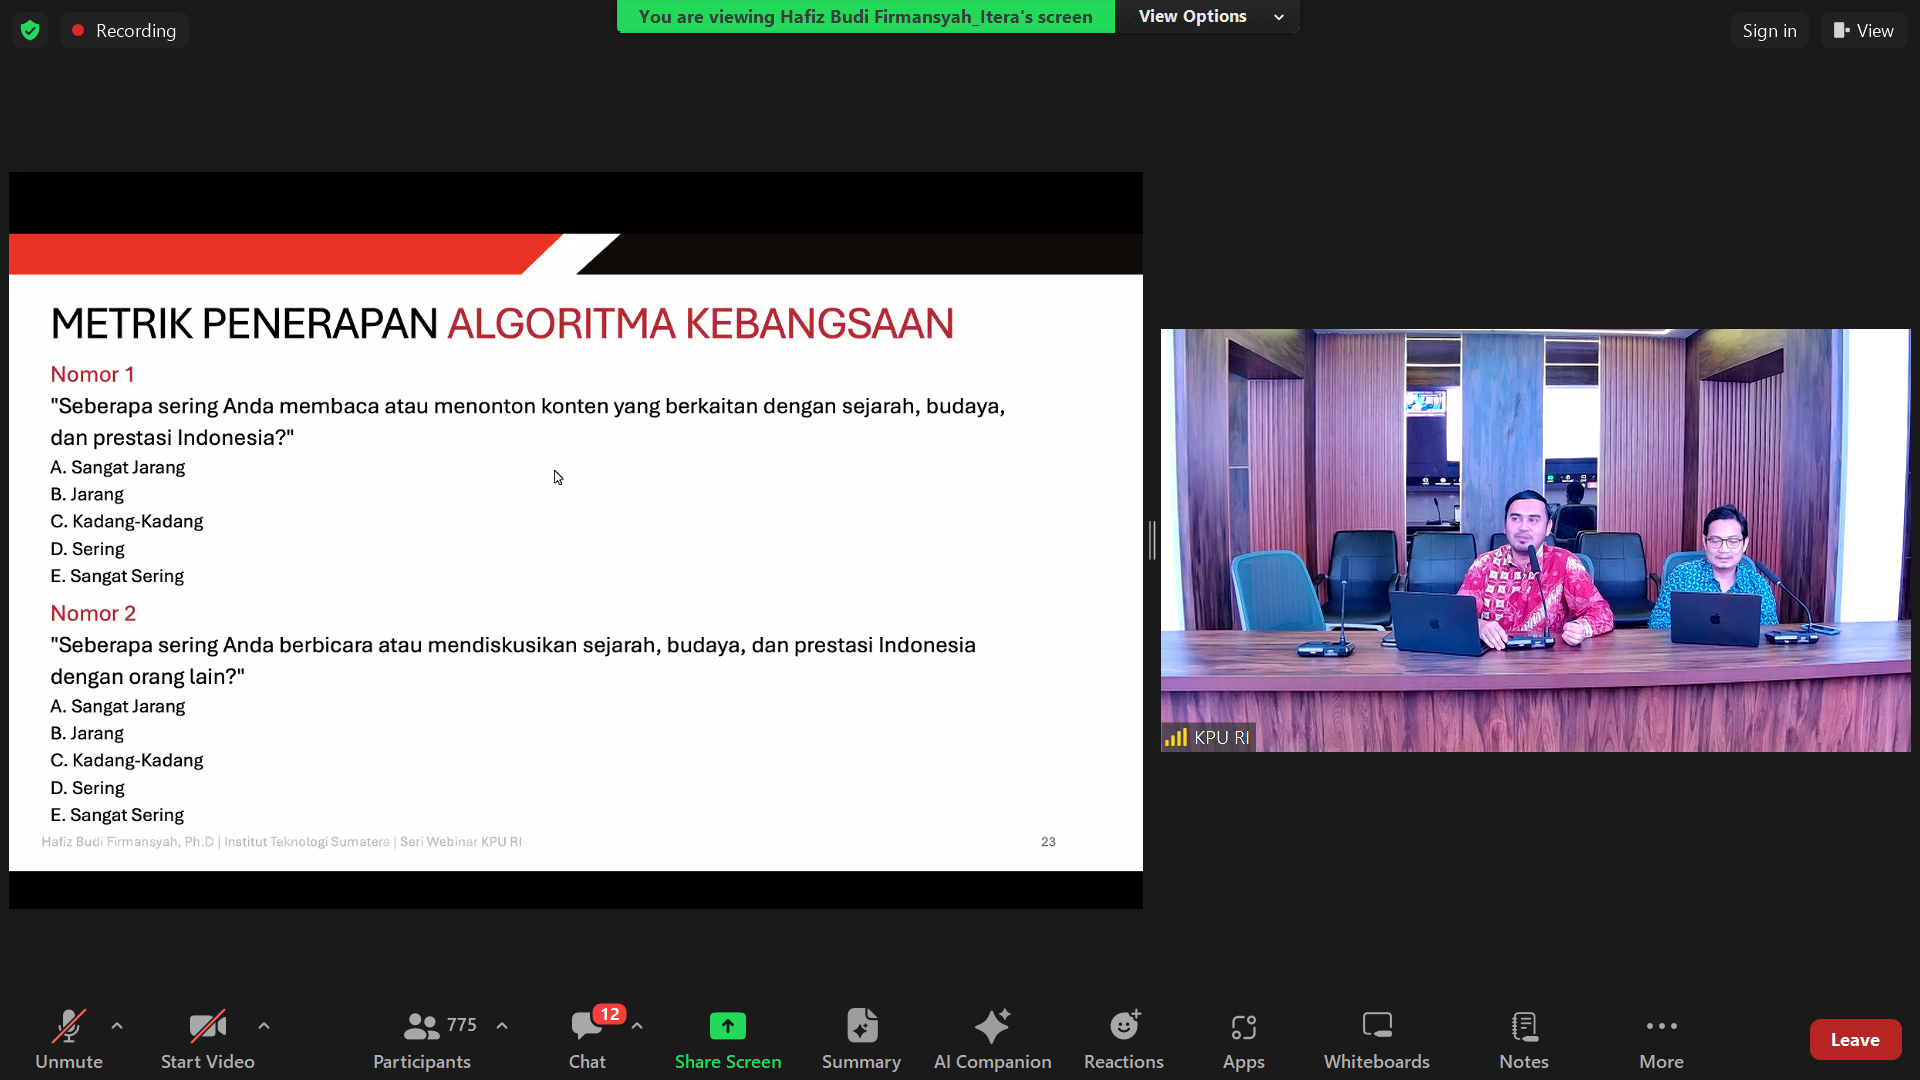Click the red Leave button
This screenshot has width=1920, height=1080.
coord(1854,1040)
